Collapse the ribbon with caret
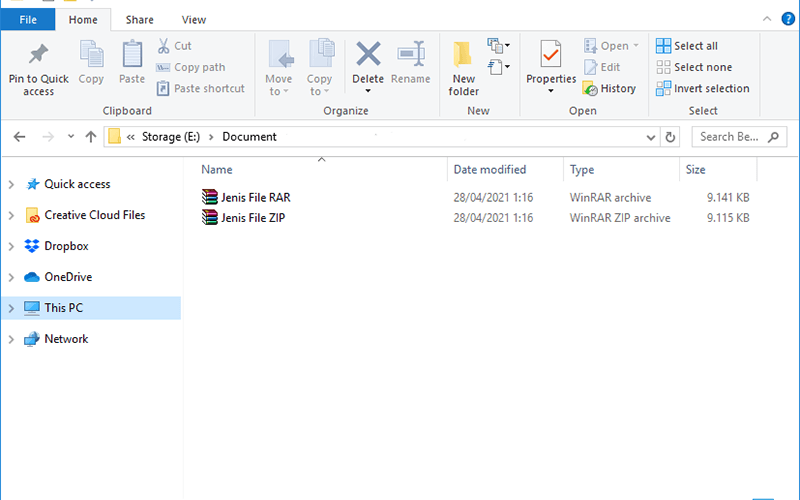Screen dimensions: 800x500 (767, 19)
